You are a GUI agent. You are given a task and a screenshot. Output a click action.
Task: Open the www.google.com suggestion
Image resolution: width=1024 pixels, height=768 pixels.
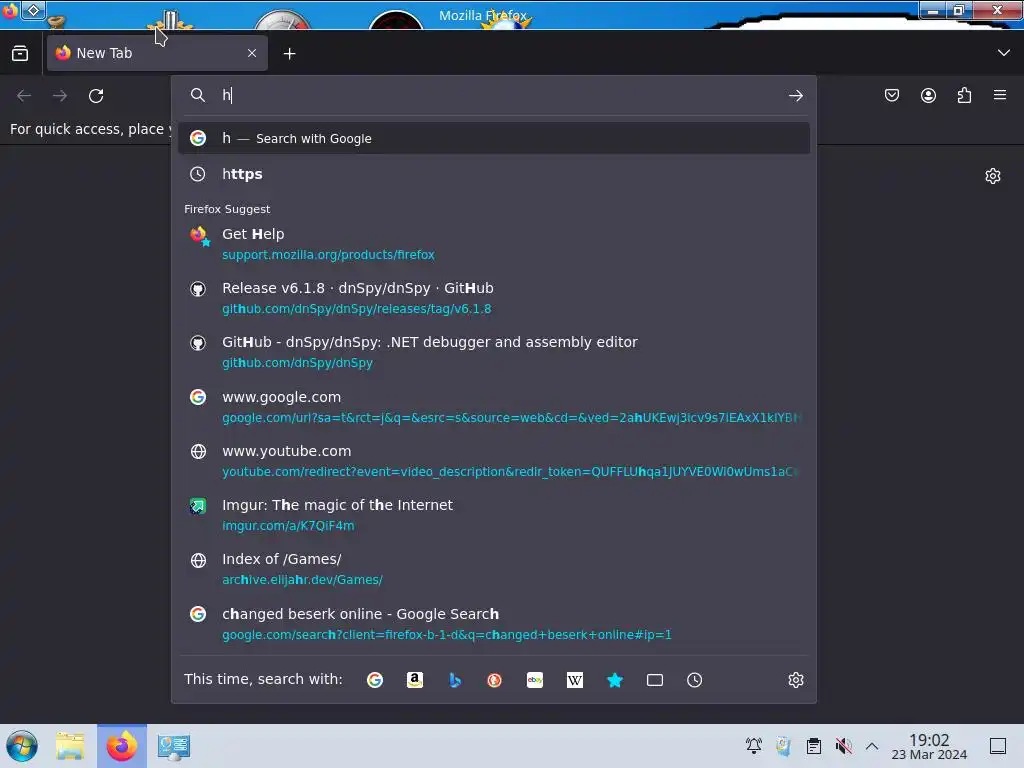click(494, 407)
